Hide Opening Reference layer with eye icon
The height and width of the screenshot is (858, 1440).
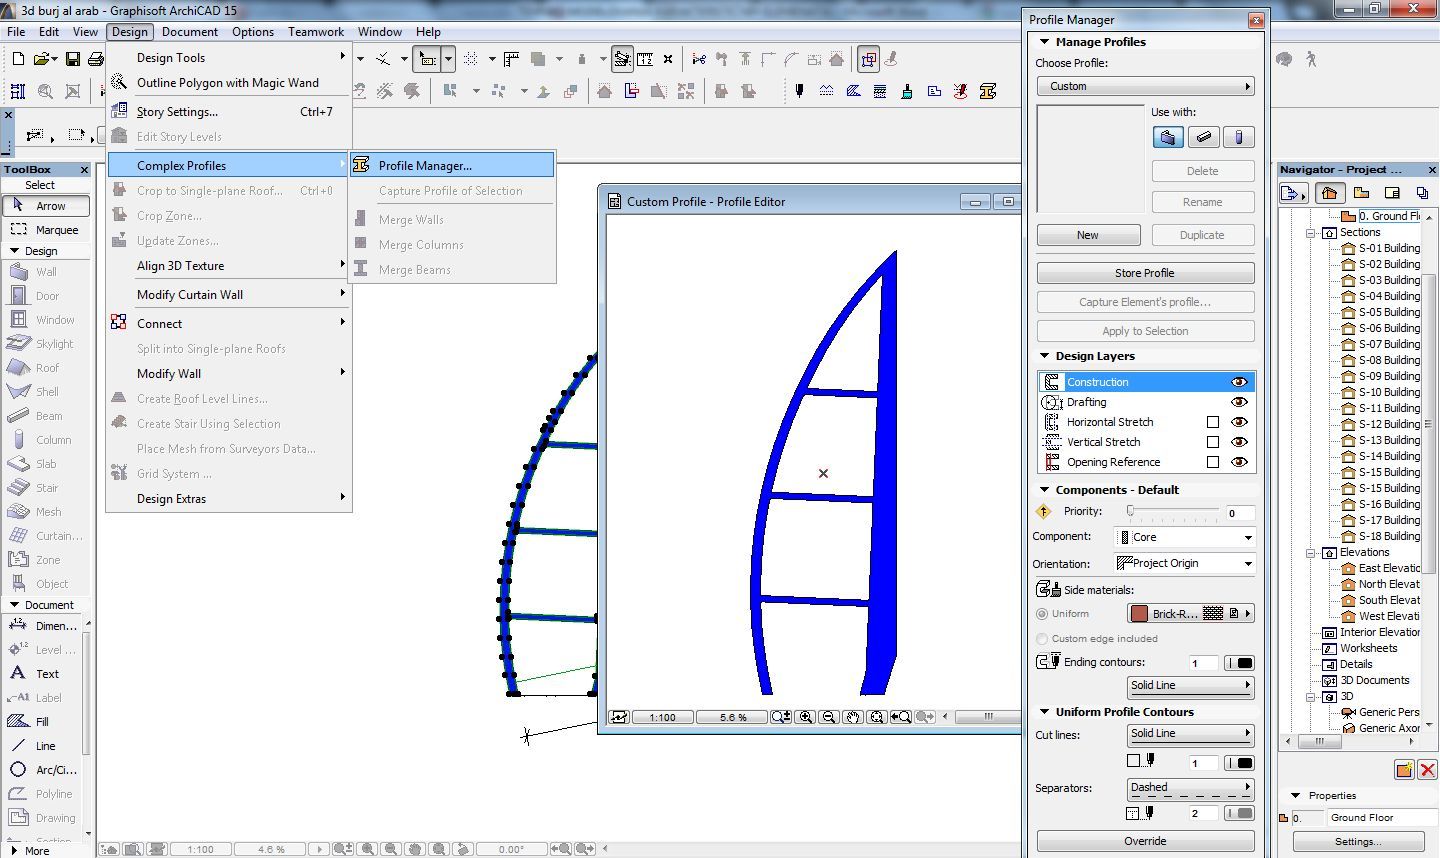[x=1239, y=462]
